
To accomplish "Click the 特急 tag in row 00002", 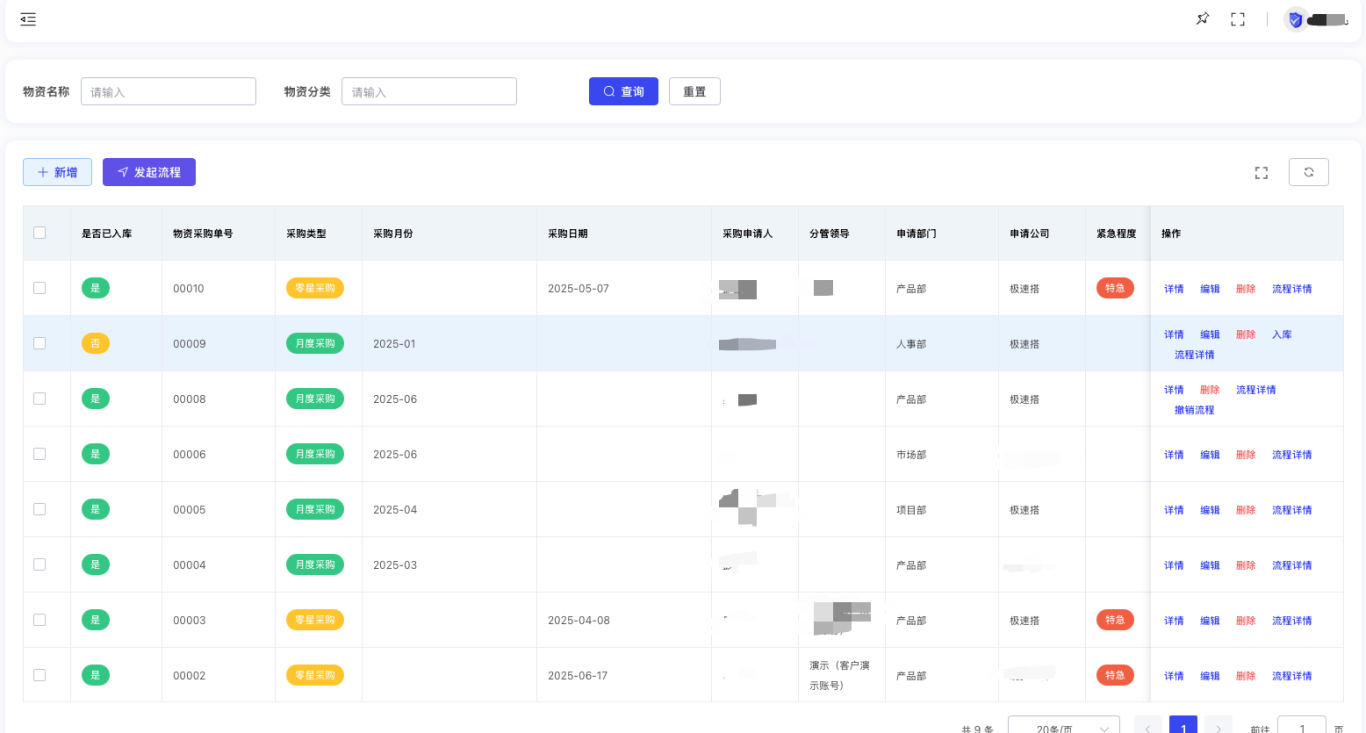I will 1115,675.
